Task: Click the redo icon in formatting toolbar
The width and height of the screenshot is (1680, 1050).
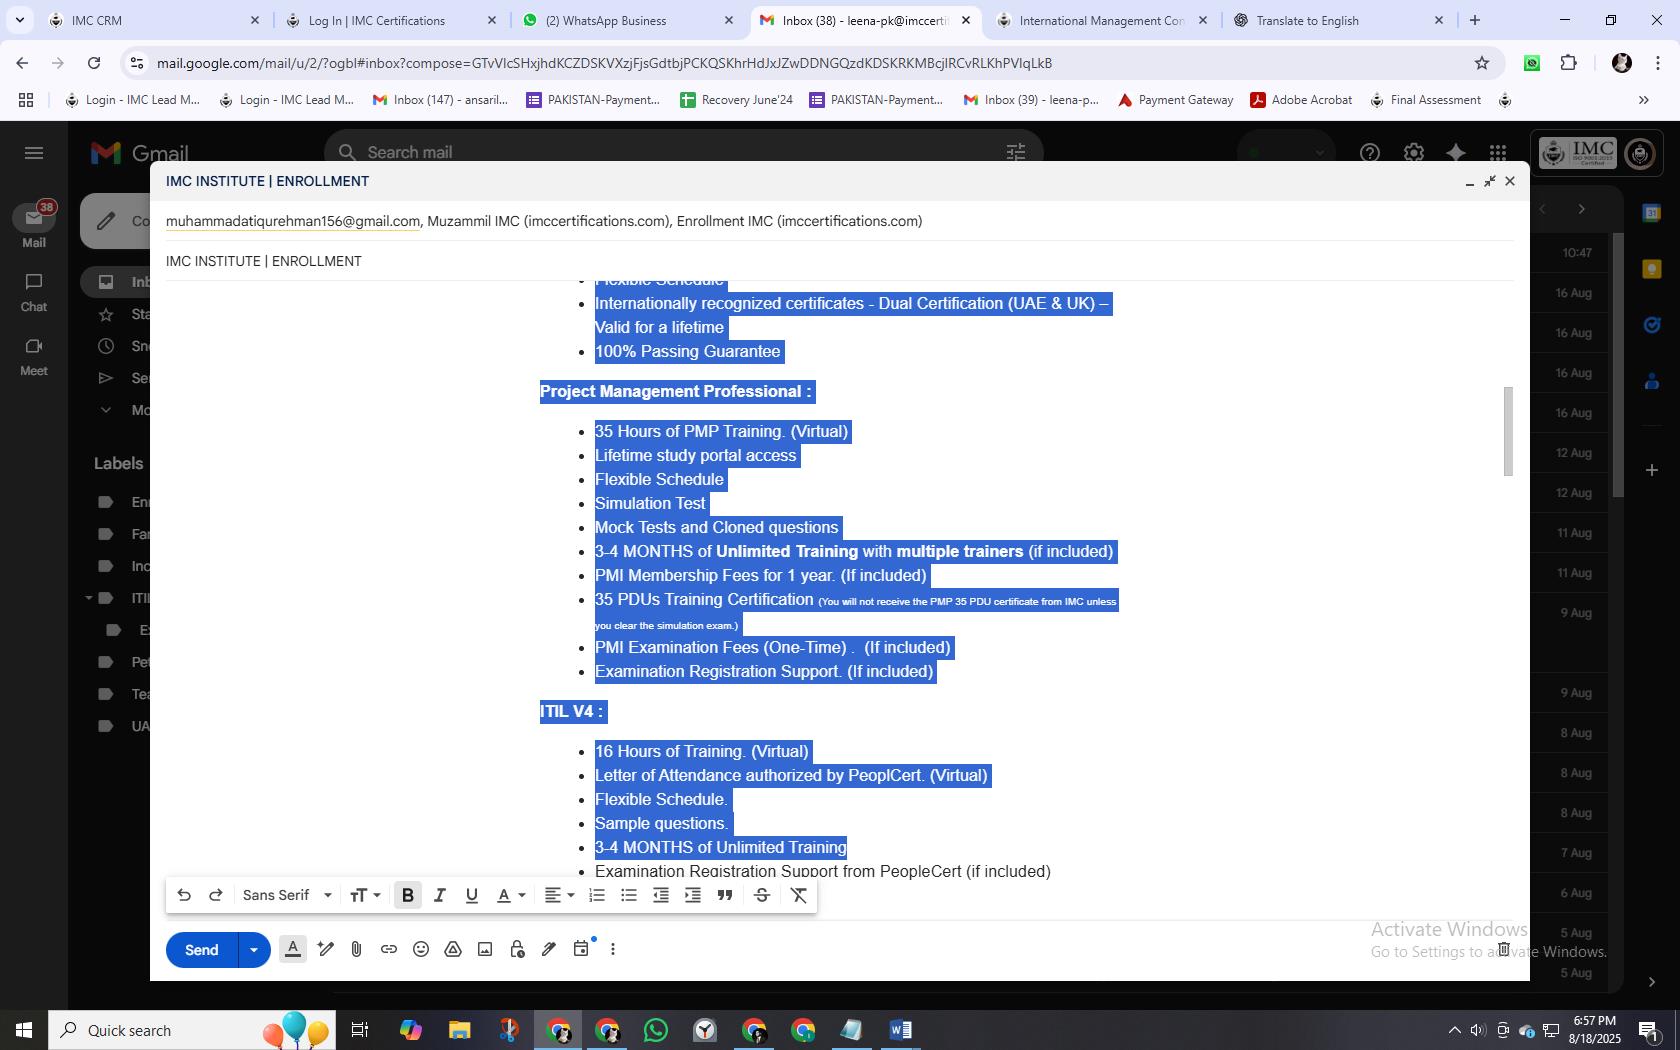Action: [x=215, y=895]
